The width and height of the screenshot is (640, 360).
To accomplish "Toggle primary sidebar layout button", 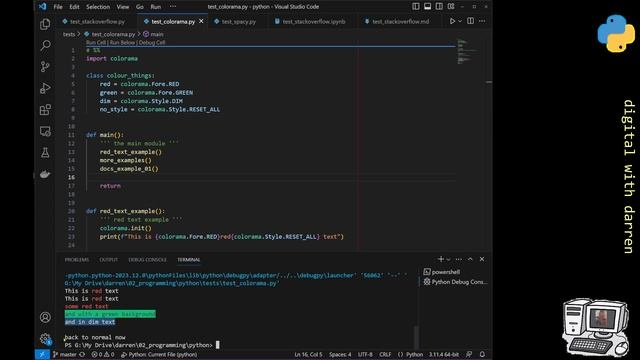I will click(416, 7).
